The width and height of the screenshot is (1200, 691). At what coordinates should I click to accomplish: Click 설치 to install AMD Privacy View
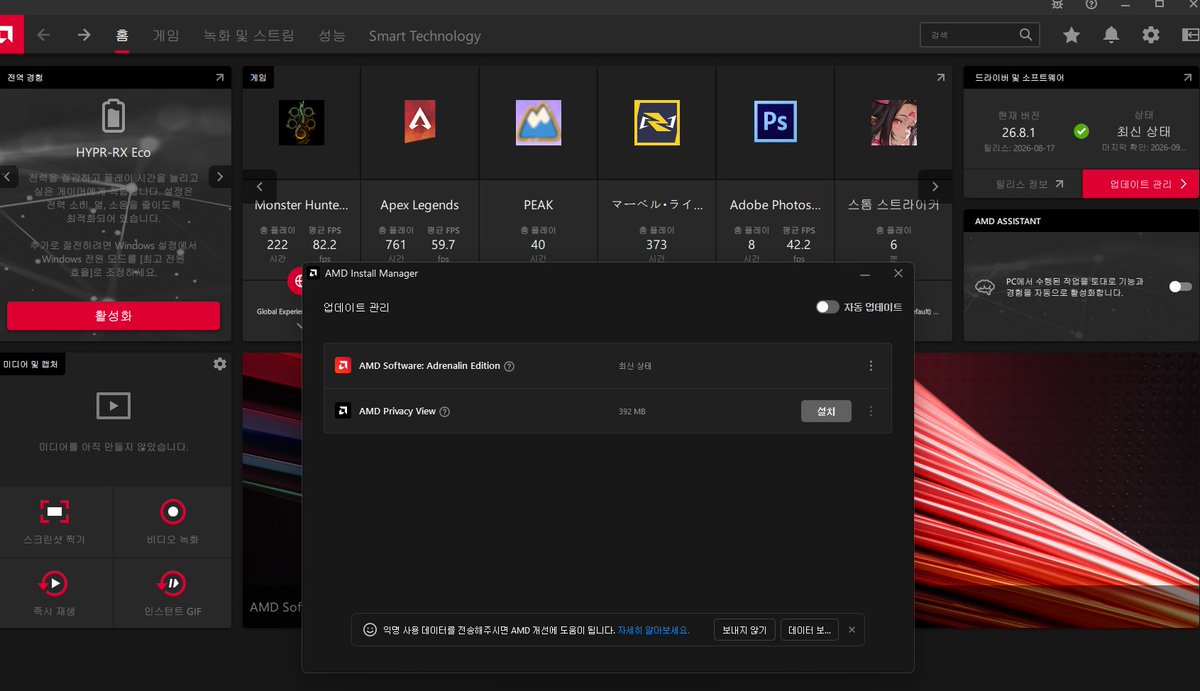point(826,411)
